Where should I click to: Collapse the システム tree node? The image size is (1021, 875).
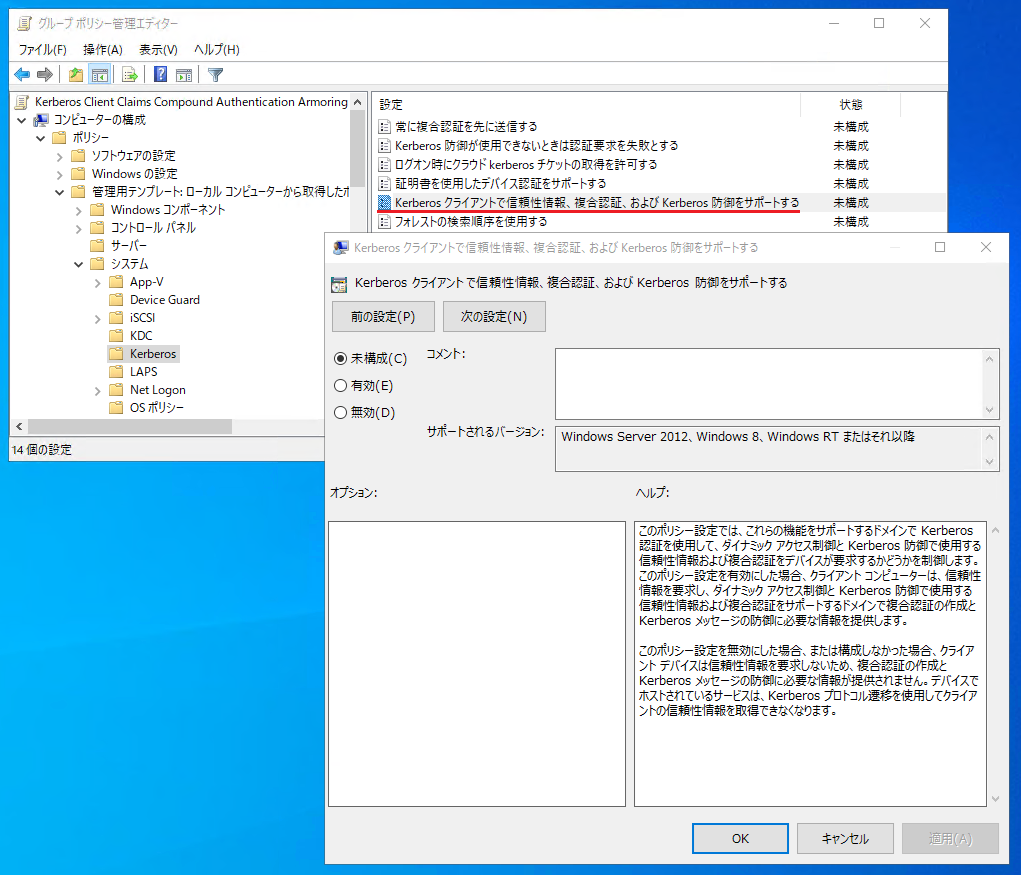click(x=78, y=264)
